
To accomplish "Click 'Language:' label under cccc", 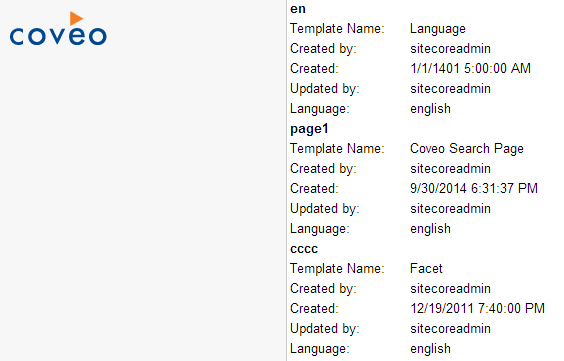I will [320, 349].
